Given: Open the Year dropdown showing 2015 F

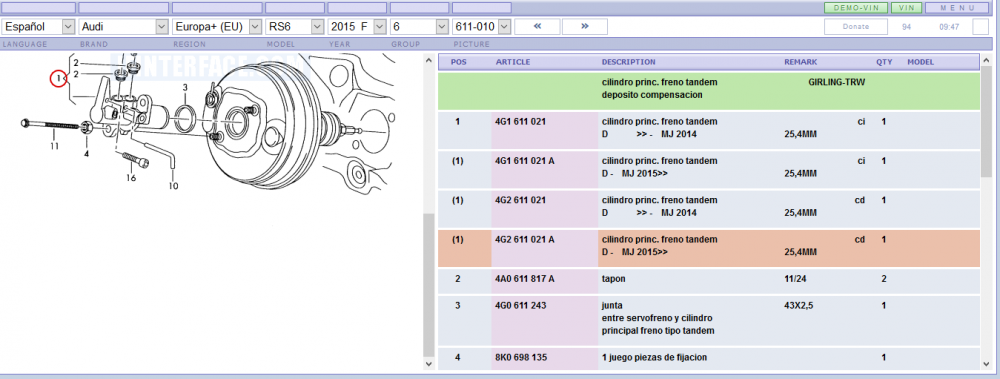Looking at the screenshot, I should (x=357, y=27).
